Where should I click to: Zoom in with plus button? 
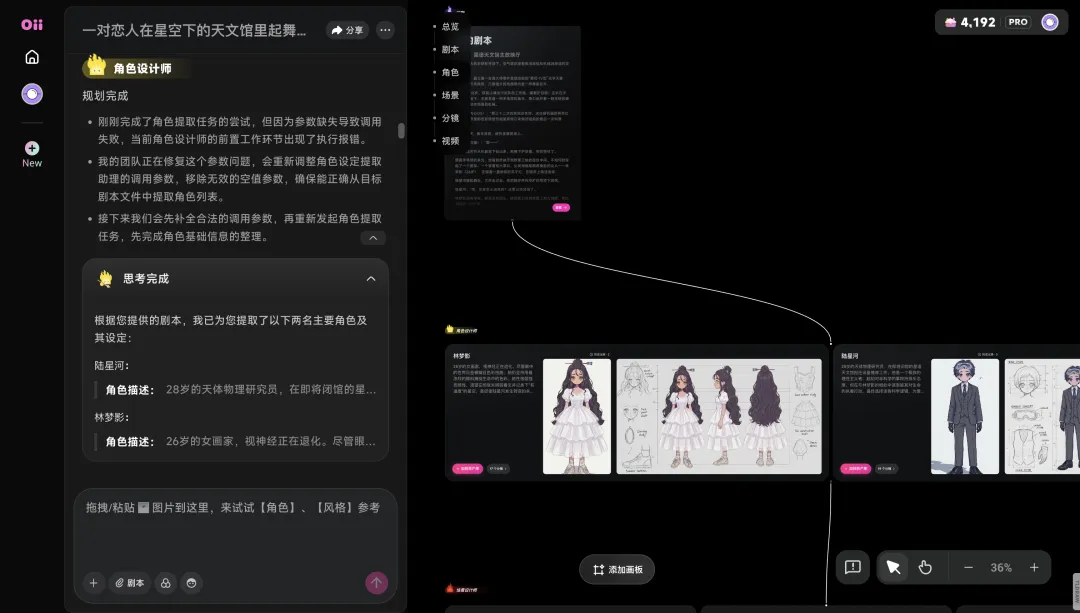pyautogui.click(x=1034, y=568)
